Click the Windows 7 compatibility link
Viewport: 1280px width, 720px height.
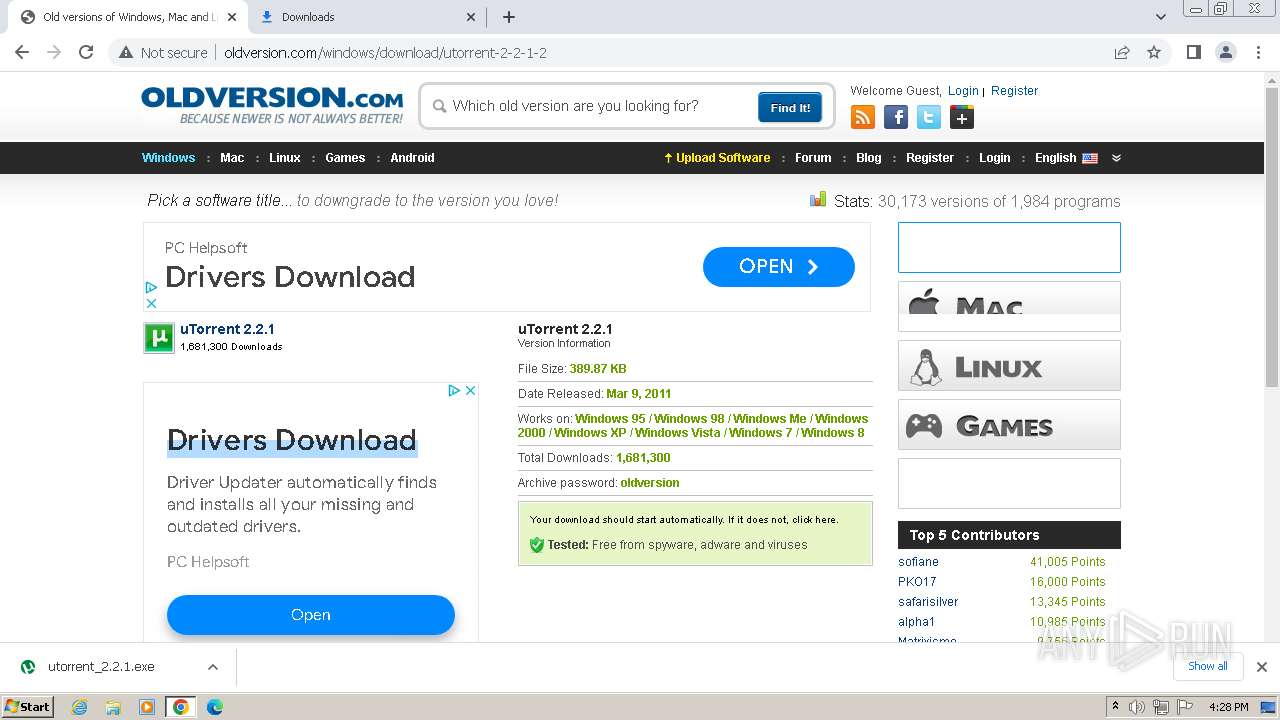click(760, 433)
